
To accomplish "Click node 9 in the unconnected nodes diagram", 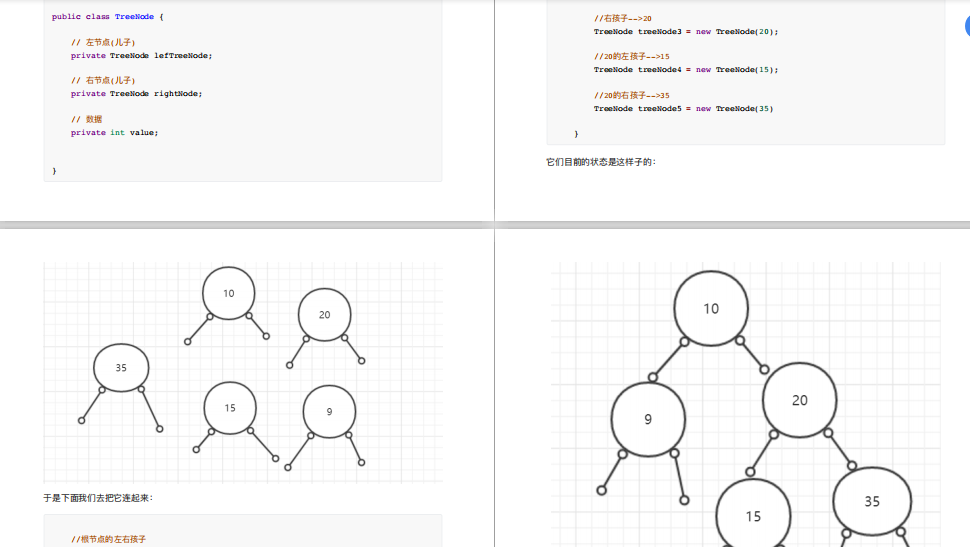I will coord(329,411).
